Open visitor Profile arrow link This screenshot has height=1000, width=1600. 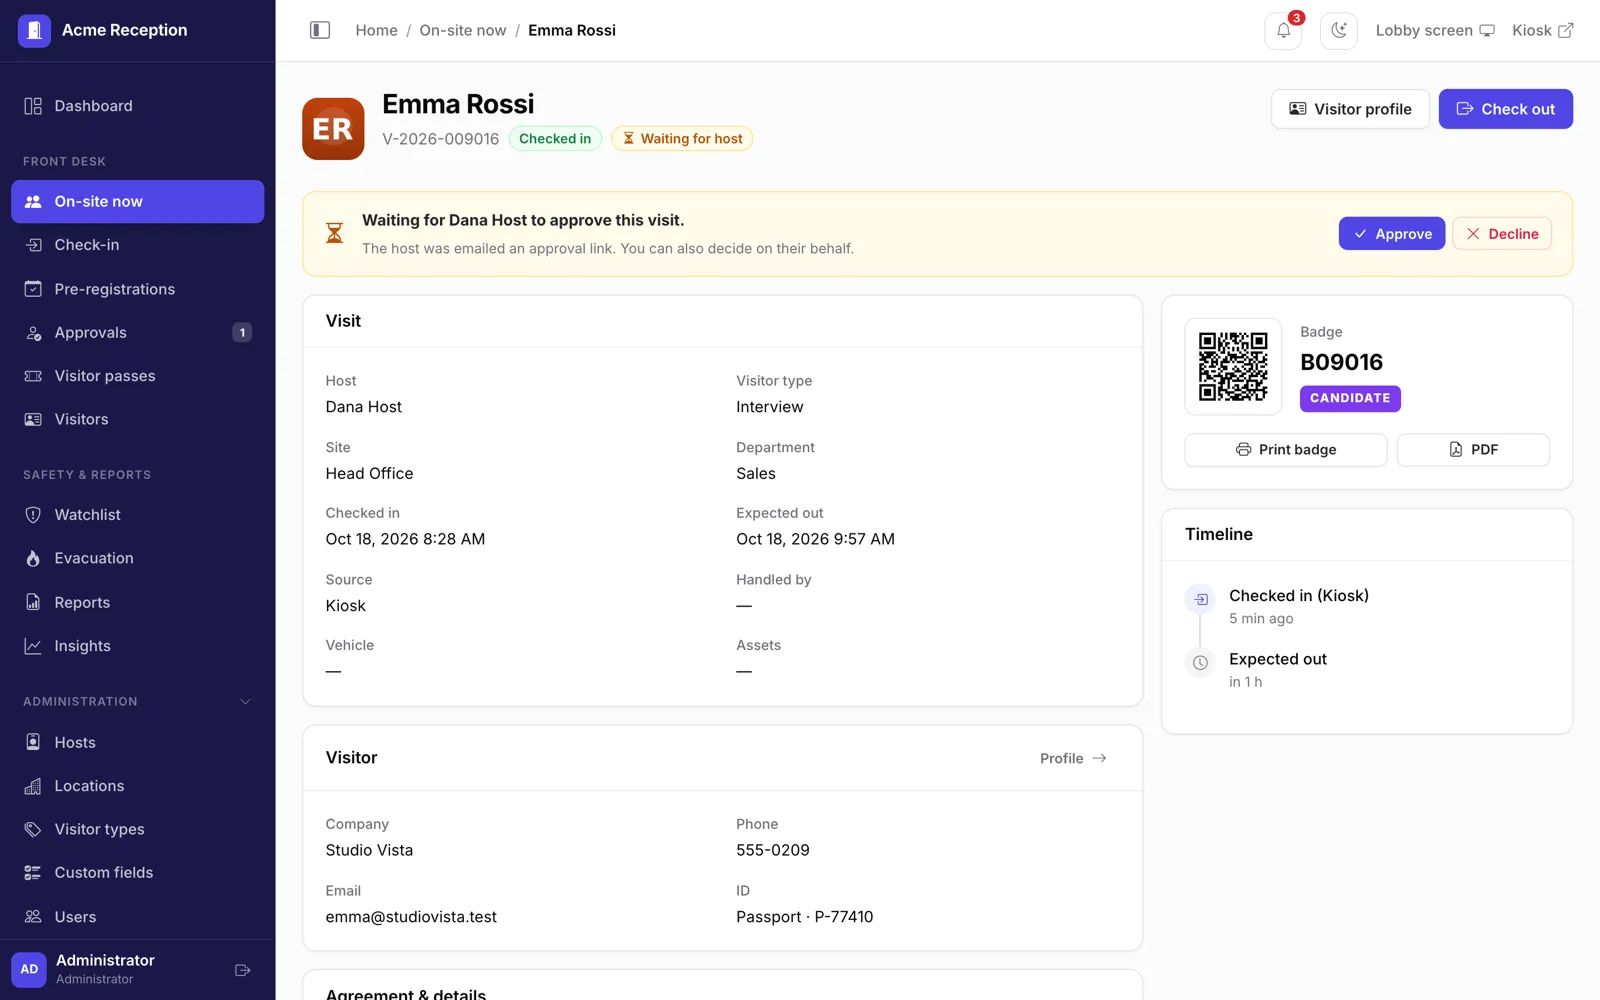pyautogui.click(x=1073, y=758)
